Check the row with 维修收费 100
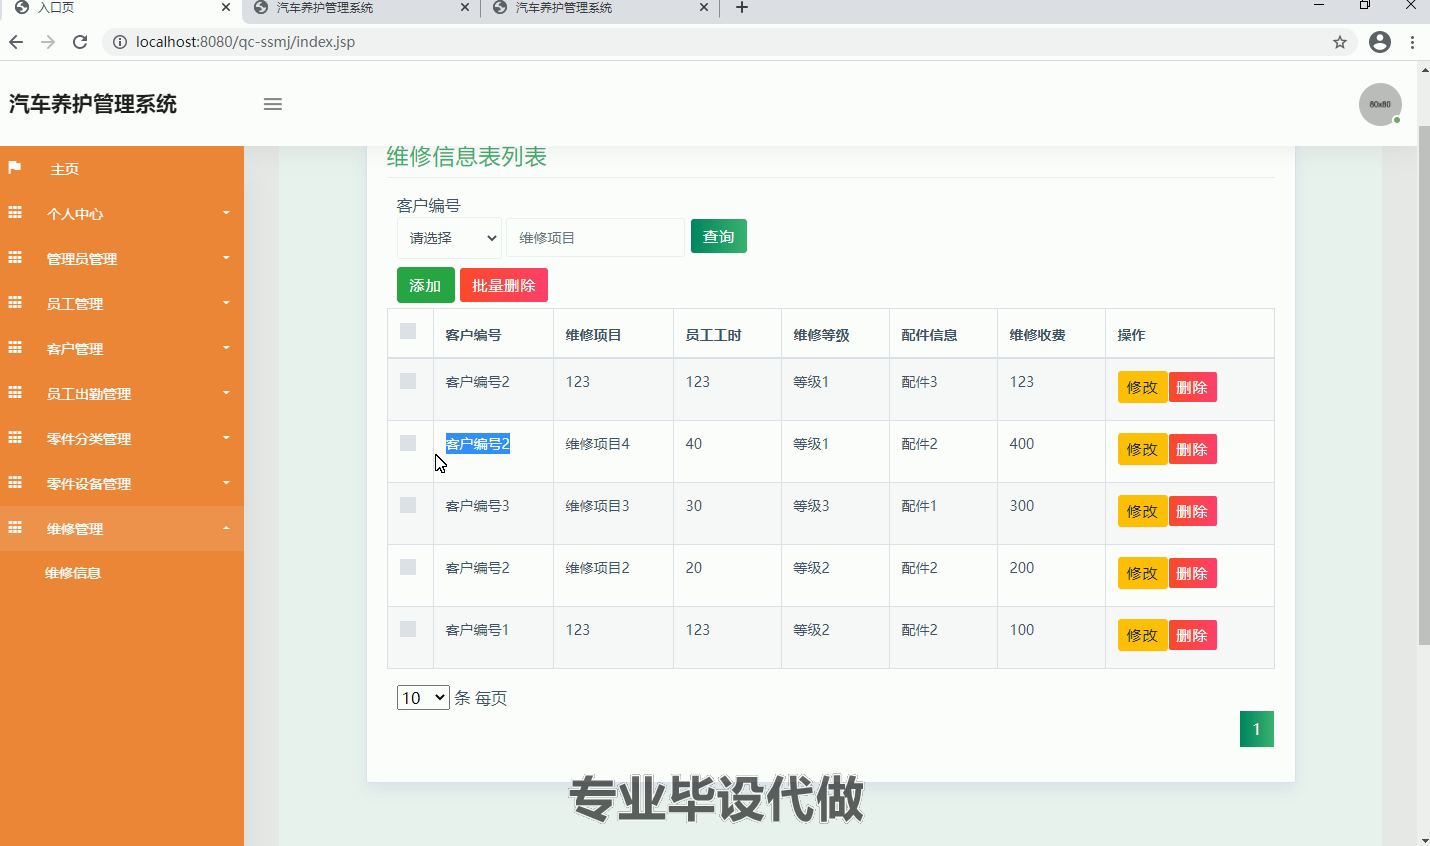Screen dimensions: 1430x846 tap(408, 629)
